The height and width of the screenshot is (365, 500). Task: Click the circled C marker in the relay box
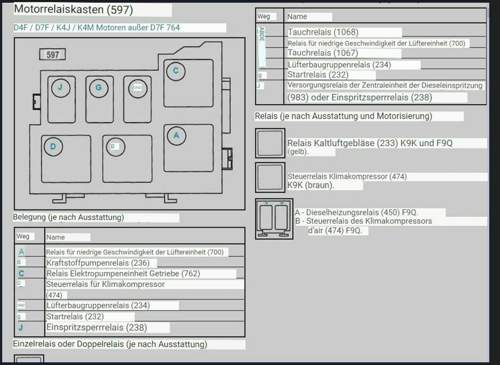tap(176, 71)
